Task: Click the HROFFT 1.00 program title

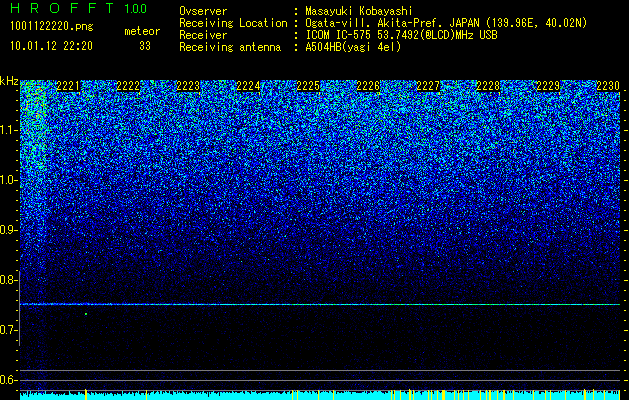Action: [79, 8]
